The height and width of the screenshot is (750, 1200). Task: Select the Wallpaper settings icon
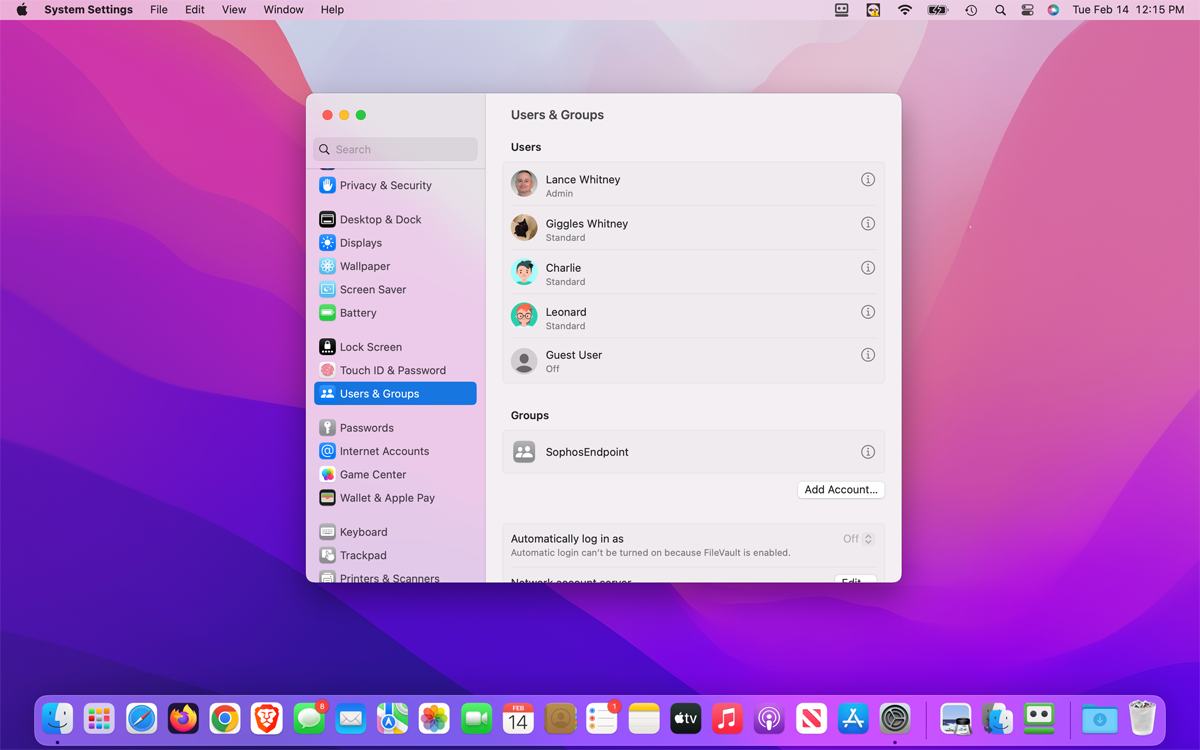coord(327,265)
